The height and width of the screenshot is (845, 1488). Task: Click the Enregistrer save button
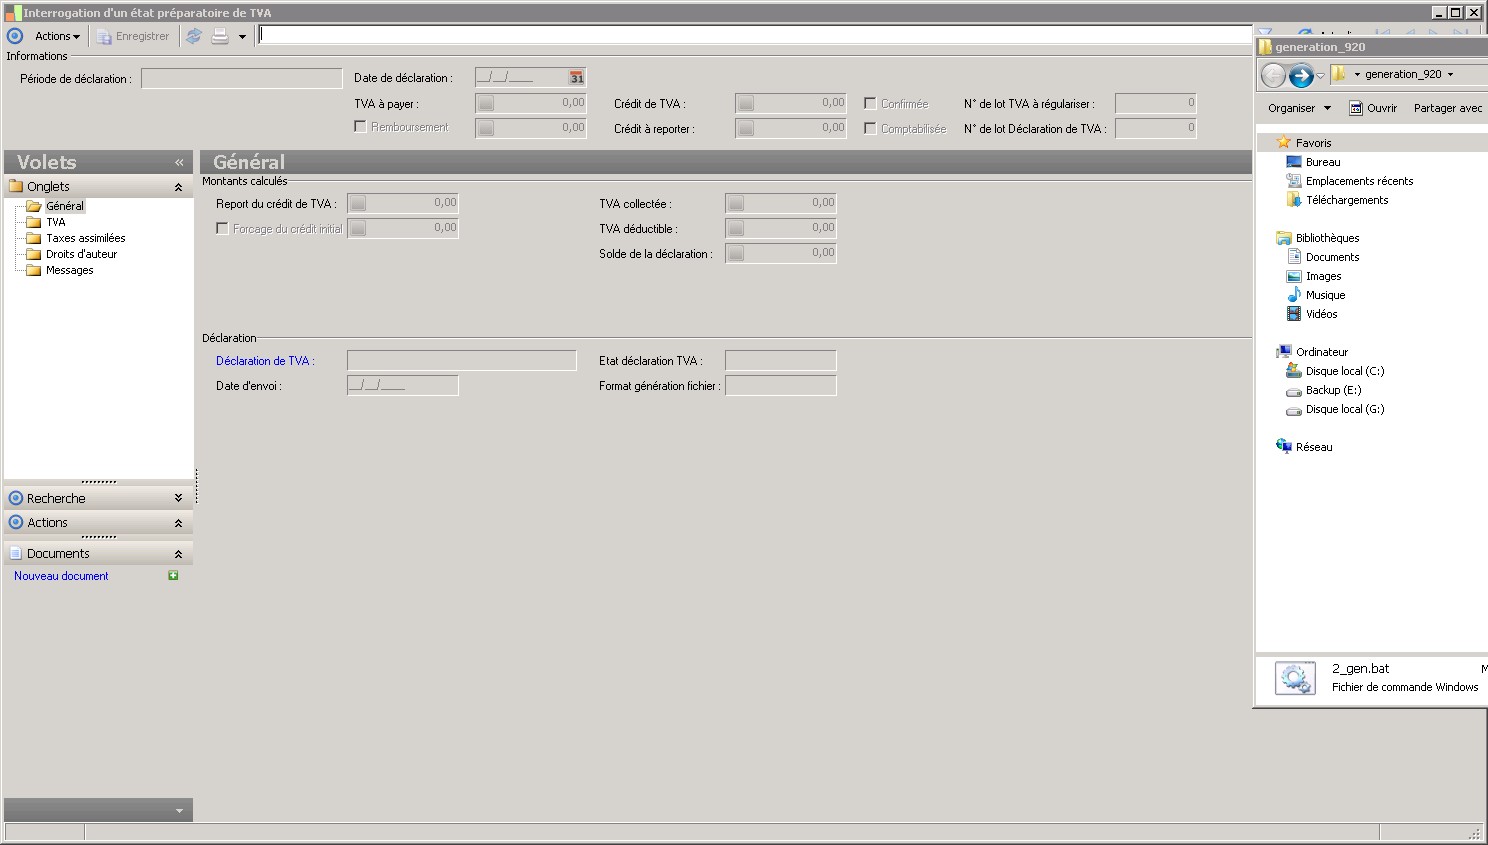(133, 36)
